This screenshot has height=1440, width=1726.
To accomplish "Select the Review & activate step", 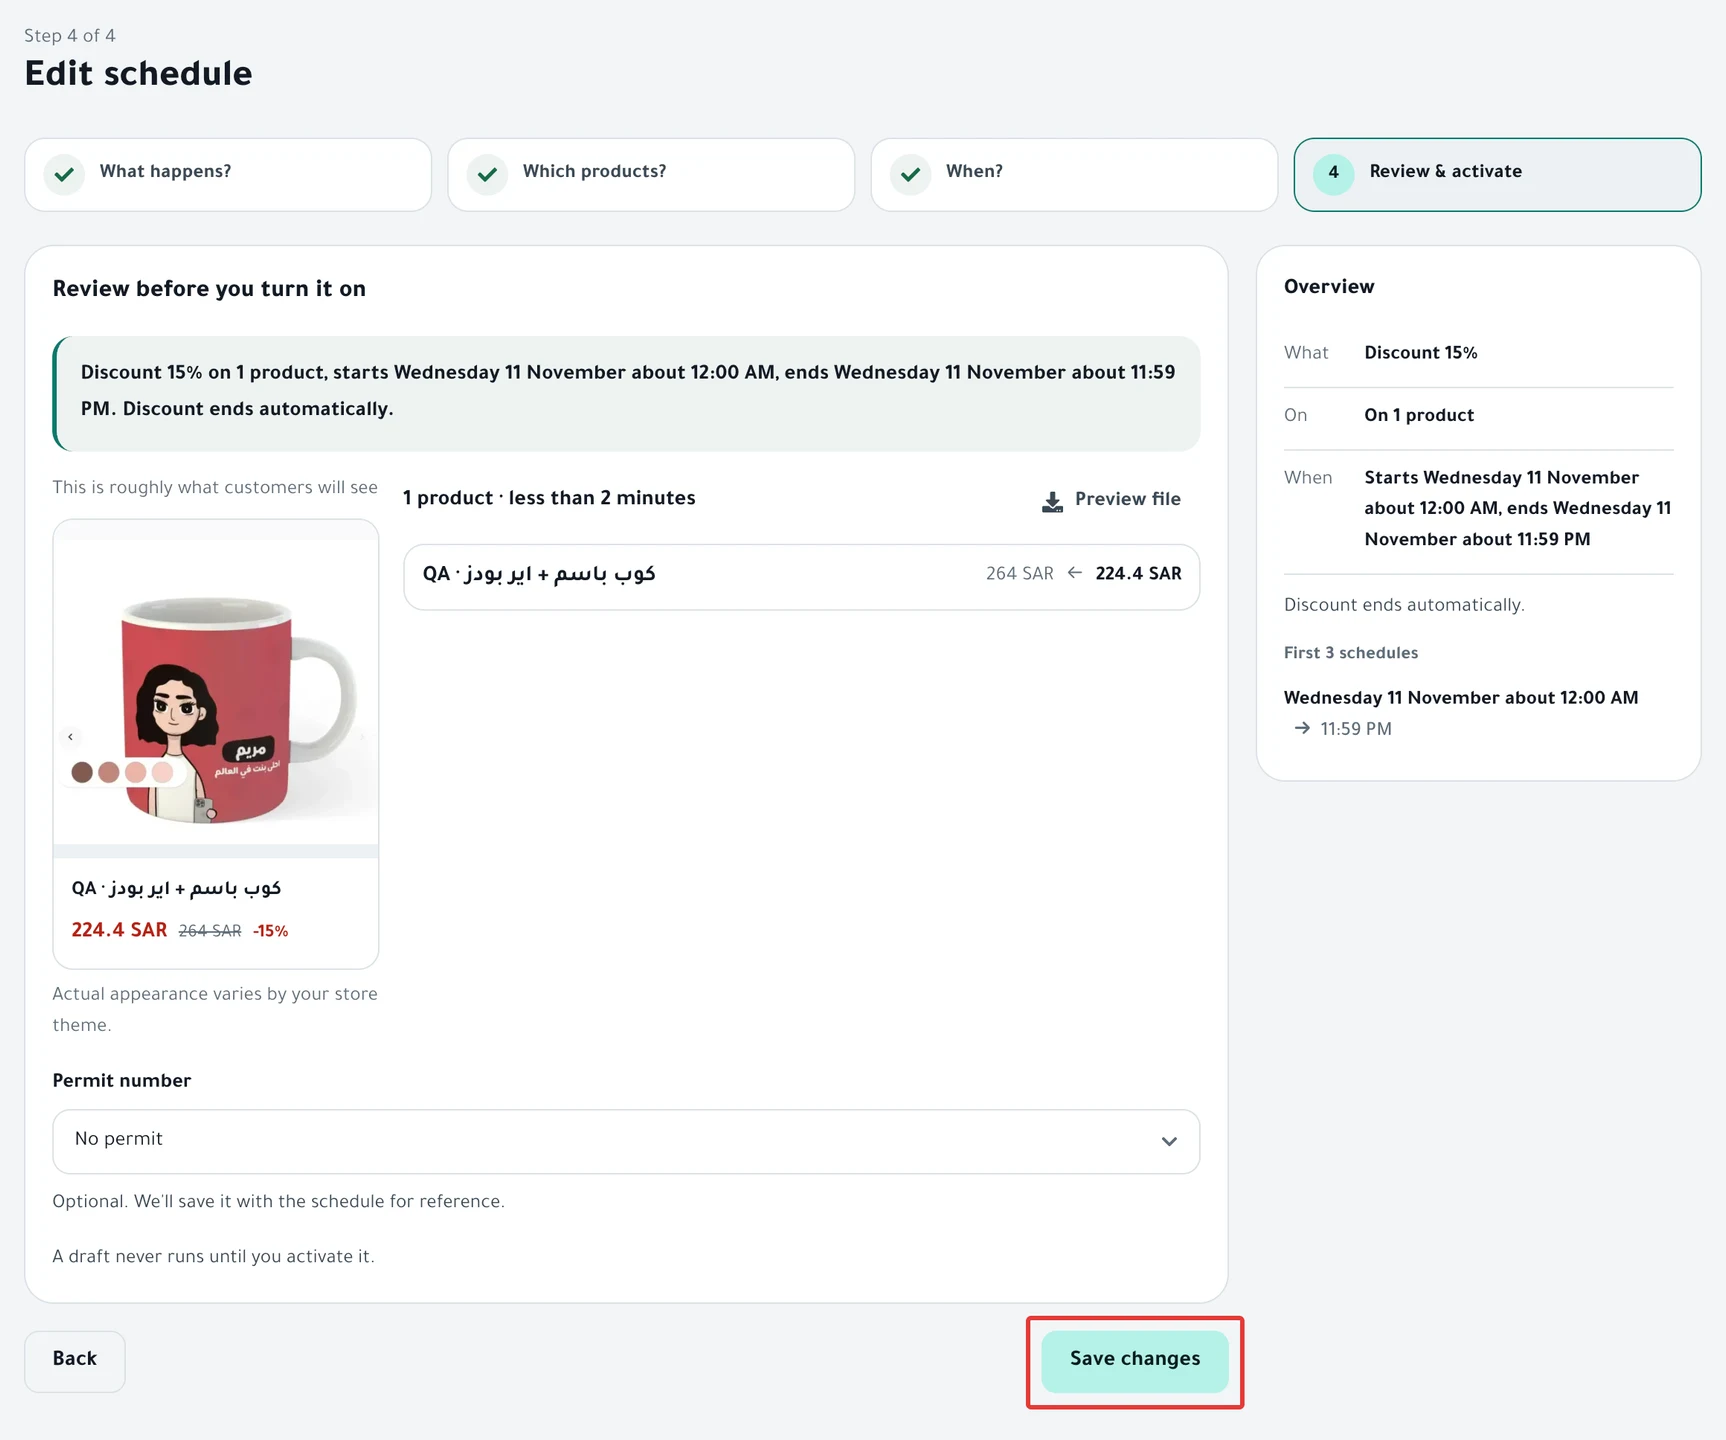I will [1497, 175].
